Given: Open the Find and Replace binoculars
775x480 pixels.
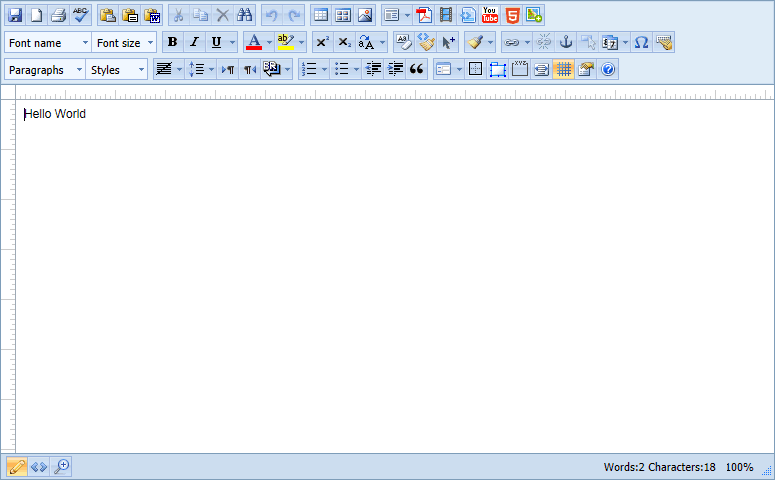Looking at the screenshot, I should coord(245,15).
